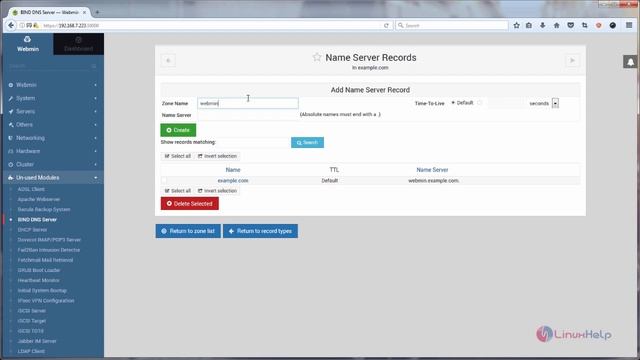Open Initial System Bootup module
This screenshot has width=640, height=360.
(42, 291)
